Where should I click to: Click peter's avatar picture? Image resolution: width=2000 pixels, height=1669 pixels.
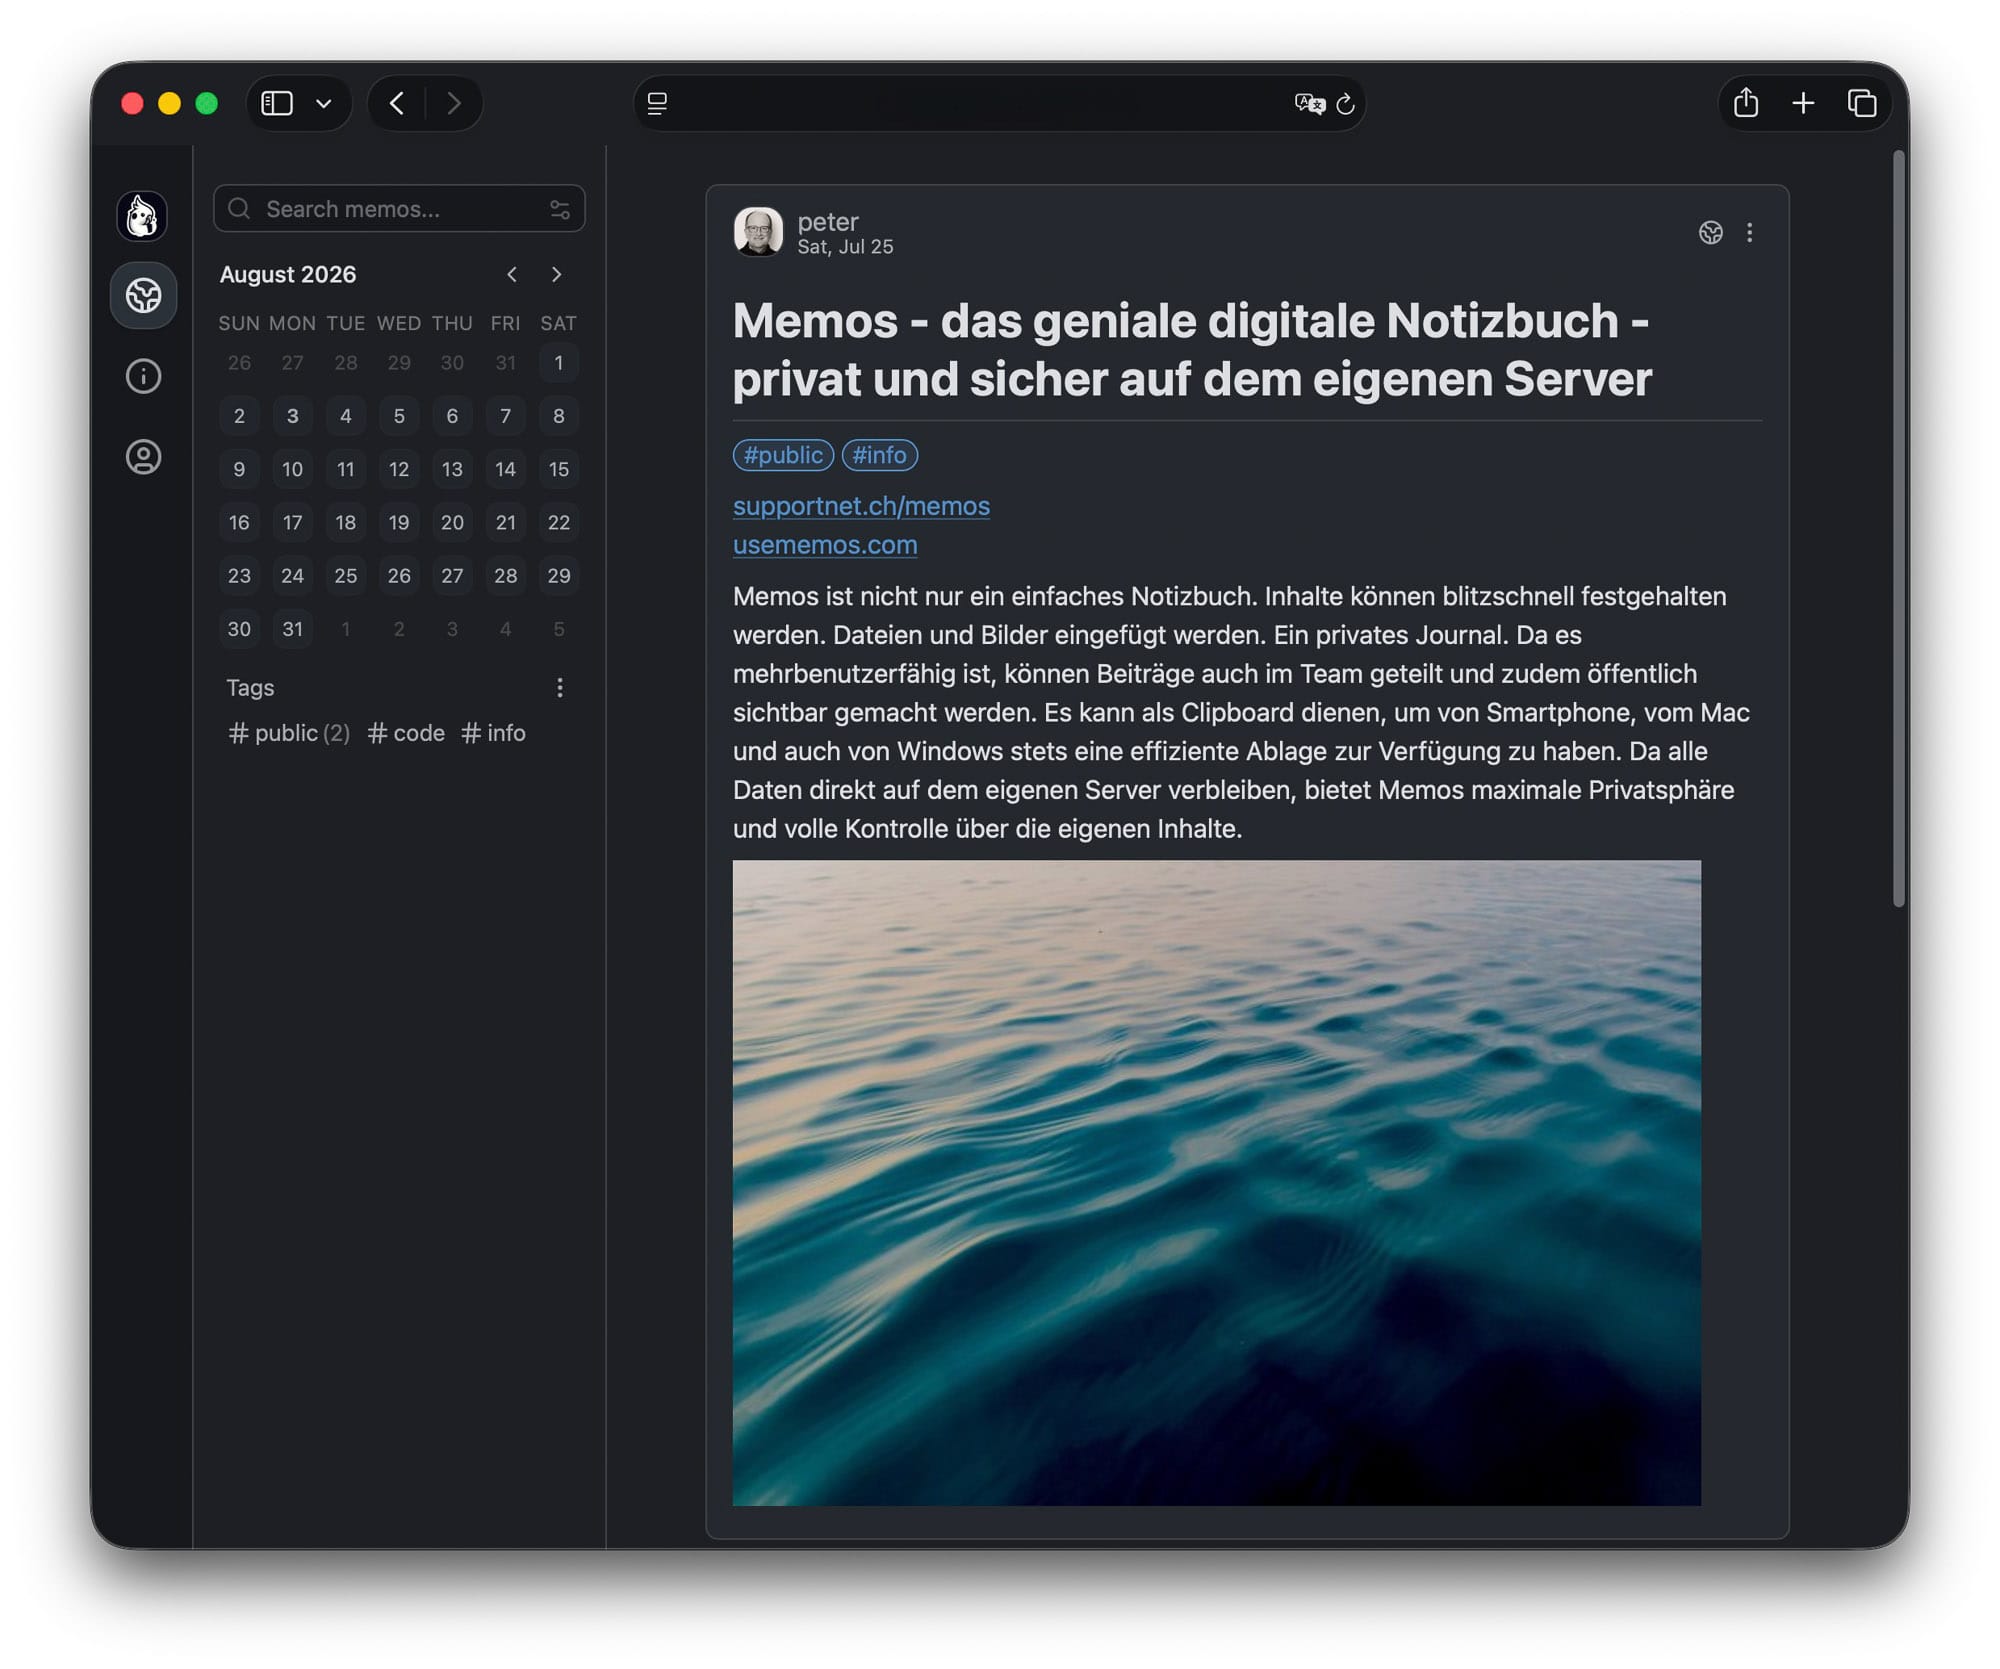click(758, 232)
